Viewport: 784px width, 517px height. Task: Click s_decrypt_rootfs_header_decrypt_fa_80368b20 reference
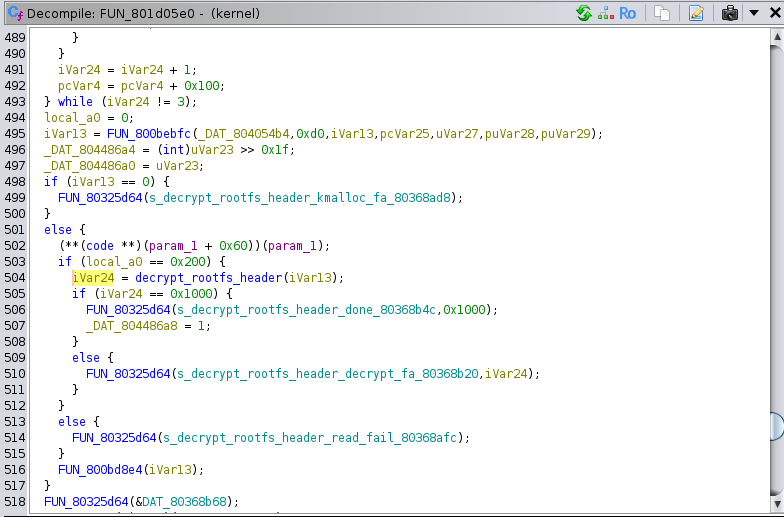[328, 374]
